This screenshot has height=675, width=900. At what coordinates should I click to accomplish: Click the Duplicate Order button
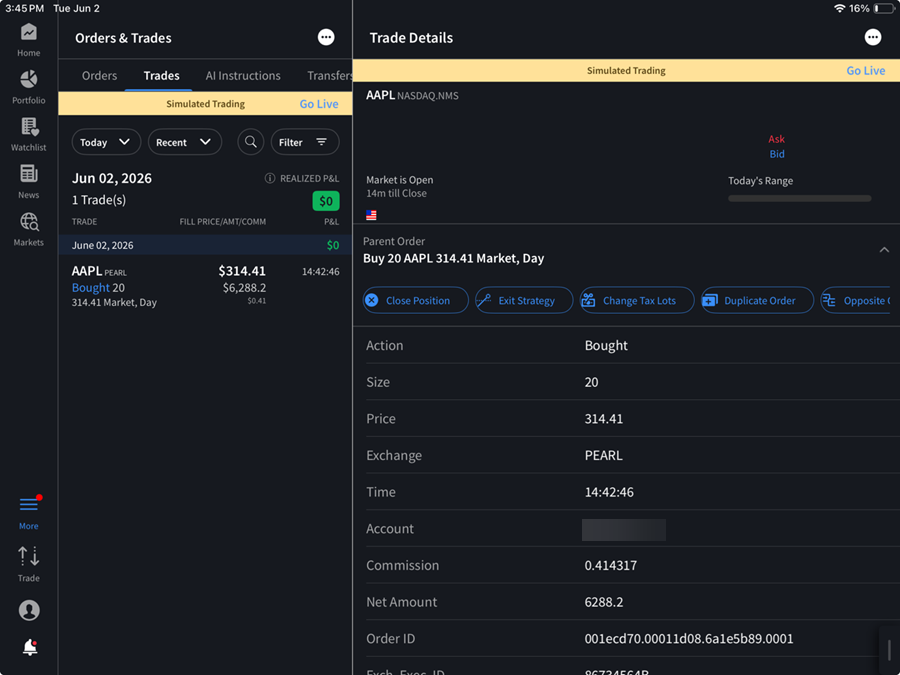[758, 300]
